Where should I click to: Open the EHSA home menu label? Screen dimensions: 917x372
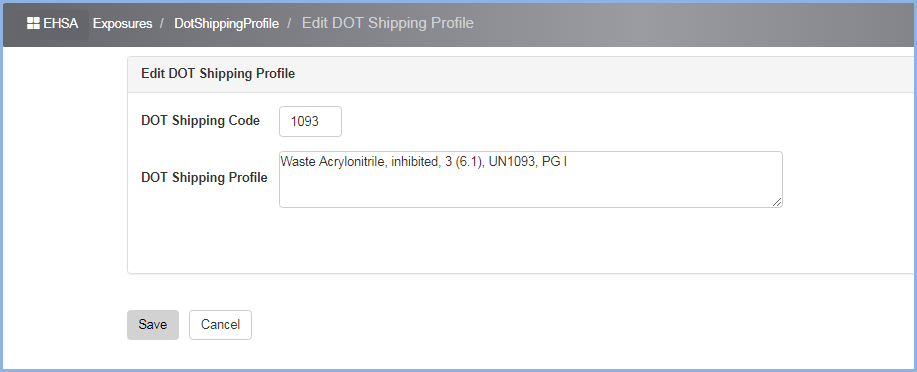(60, 23)
